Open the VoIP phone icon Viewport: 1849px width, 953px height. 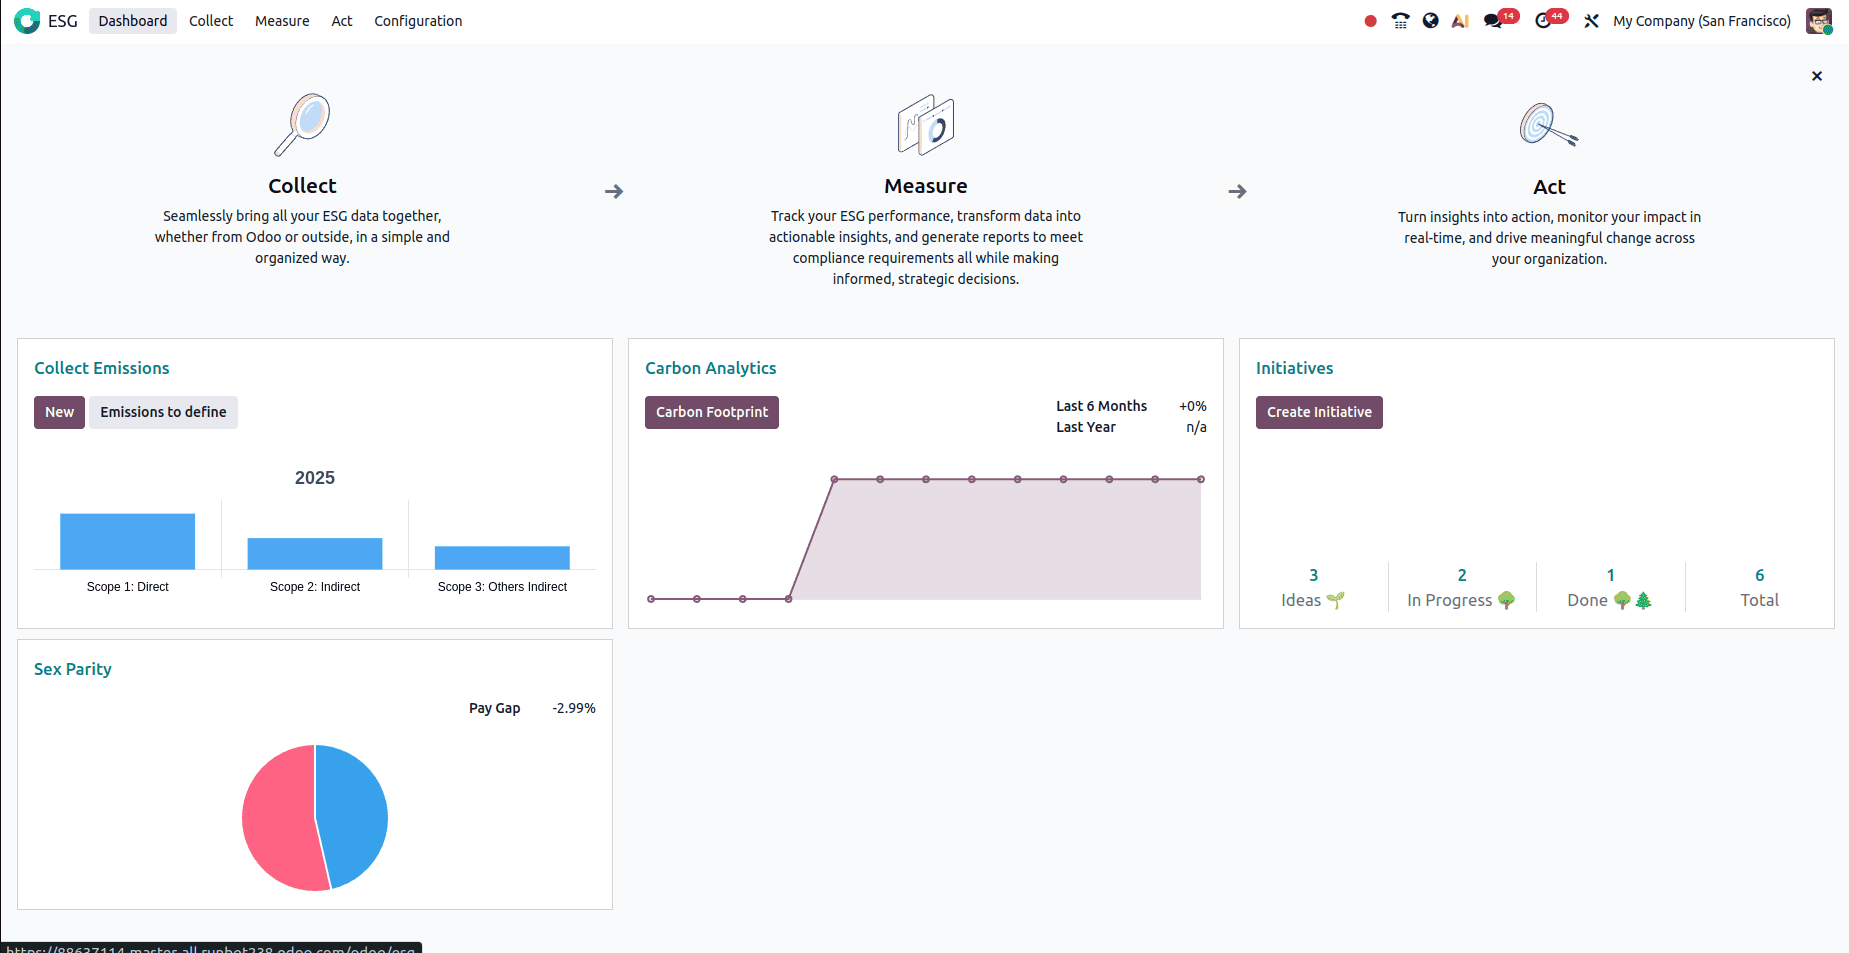coord(1400,21)
